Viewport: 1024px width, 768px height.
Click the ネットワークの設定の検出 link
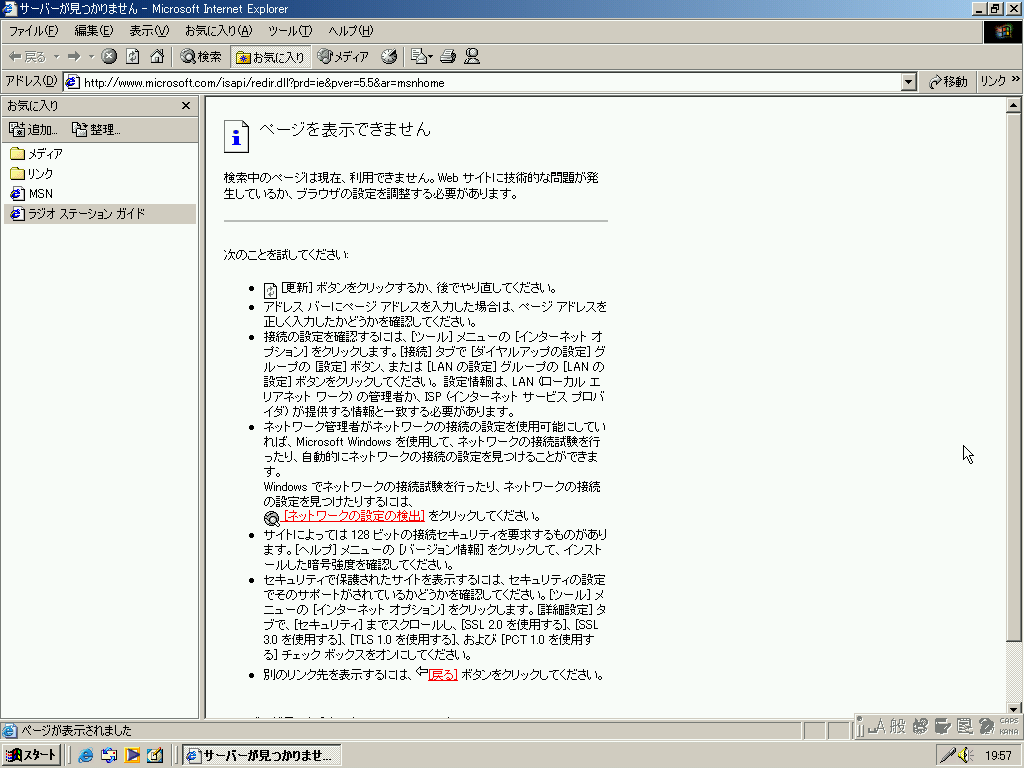coord(354,516)
